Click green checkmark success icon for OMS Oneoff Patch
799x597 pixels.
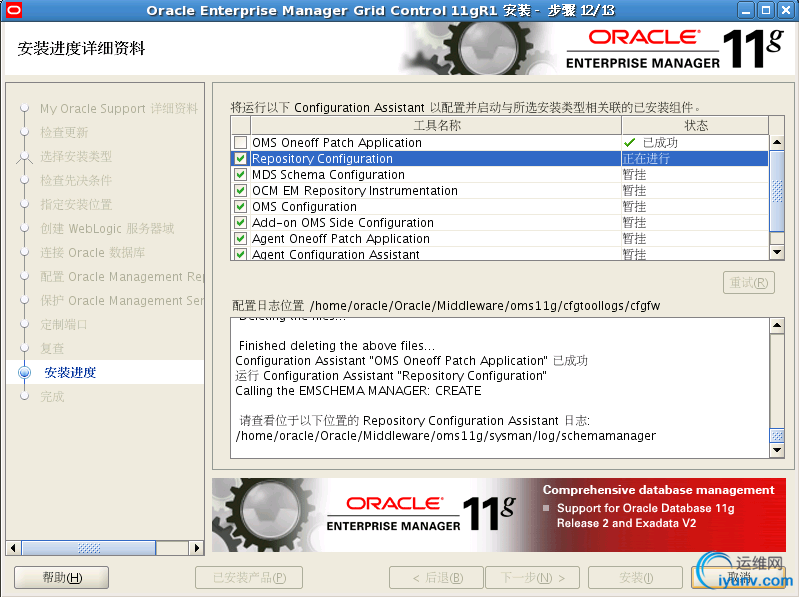click(630, 143)
